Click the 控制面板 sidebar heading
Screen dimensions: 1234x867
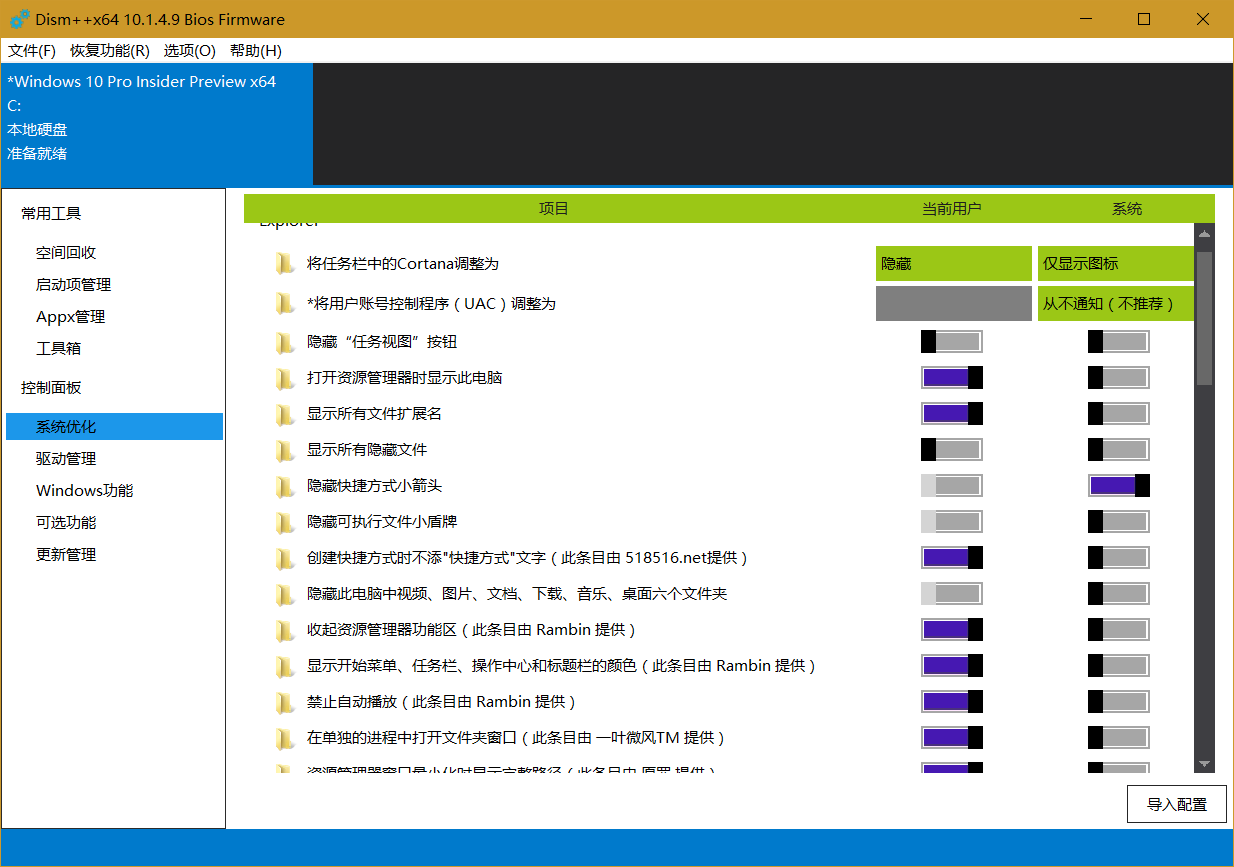coord(51,388)
